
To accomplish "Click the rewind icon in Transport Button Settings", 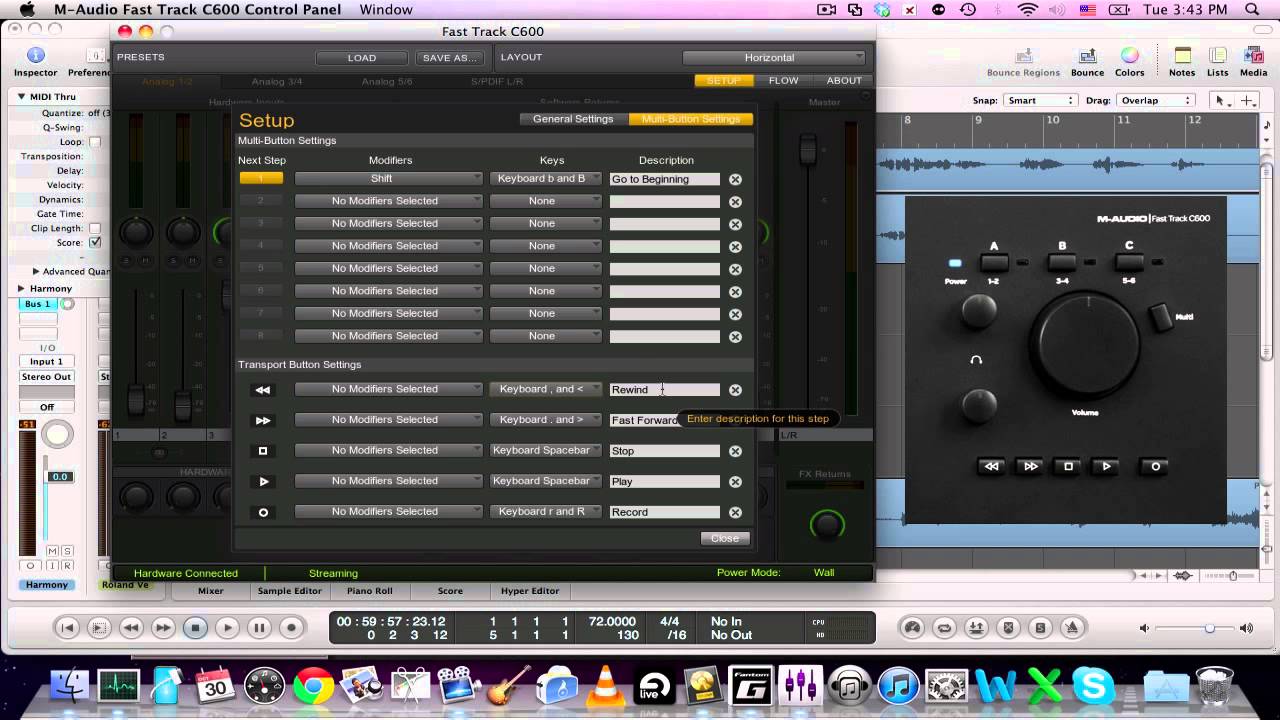I will pyautogui.click(x=263, y=390).
